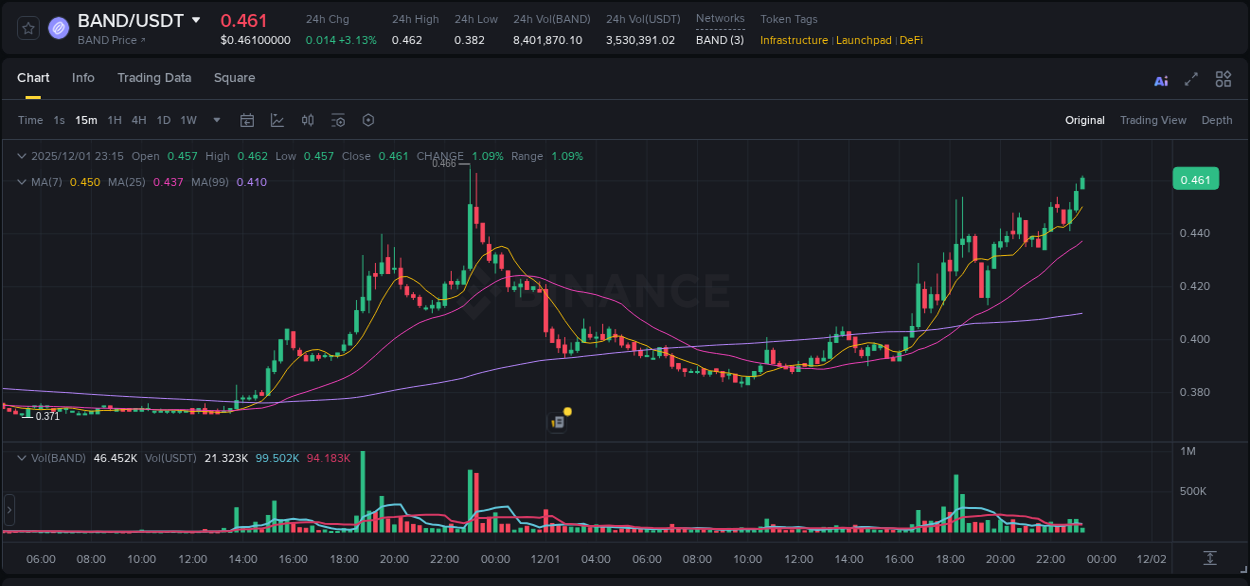Collapse the moving averages MA row
This screenshot has height=586, width=1250.
click(20, 182)
